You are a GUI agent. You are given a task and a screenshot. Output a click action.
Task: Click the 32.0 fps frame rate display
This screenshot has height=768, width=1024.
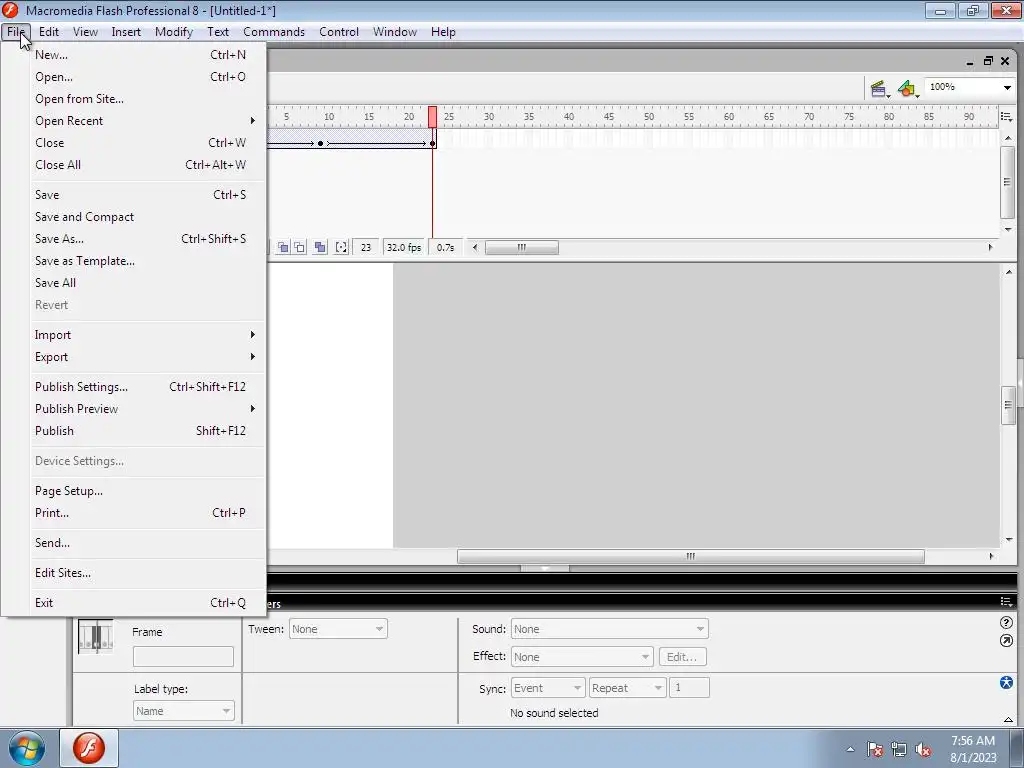(x=404, y=248)
